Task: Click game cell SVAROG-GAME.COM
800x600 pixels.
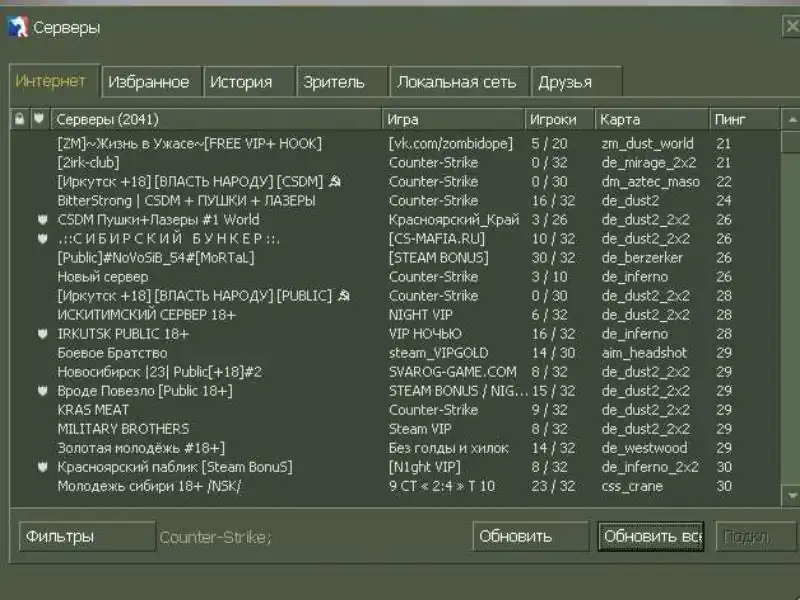Action: (x=453, y=372)
